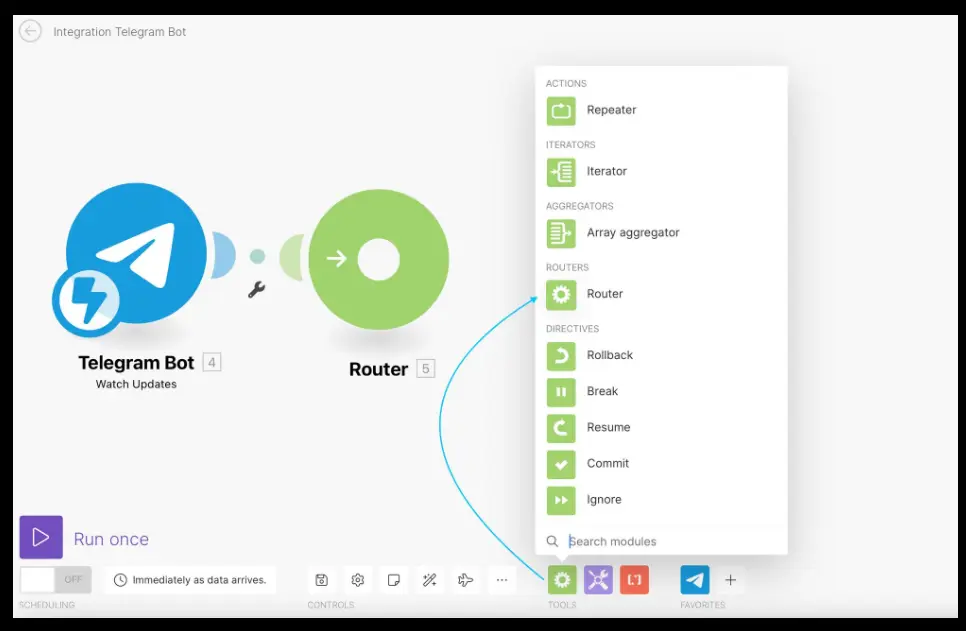966x631 pixels.
Task: Open schedule setting Immediately as data arrives
Action: (x=190, y=580)
